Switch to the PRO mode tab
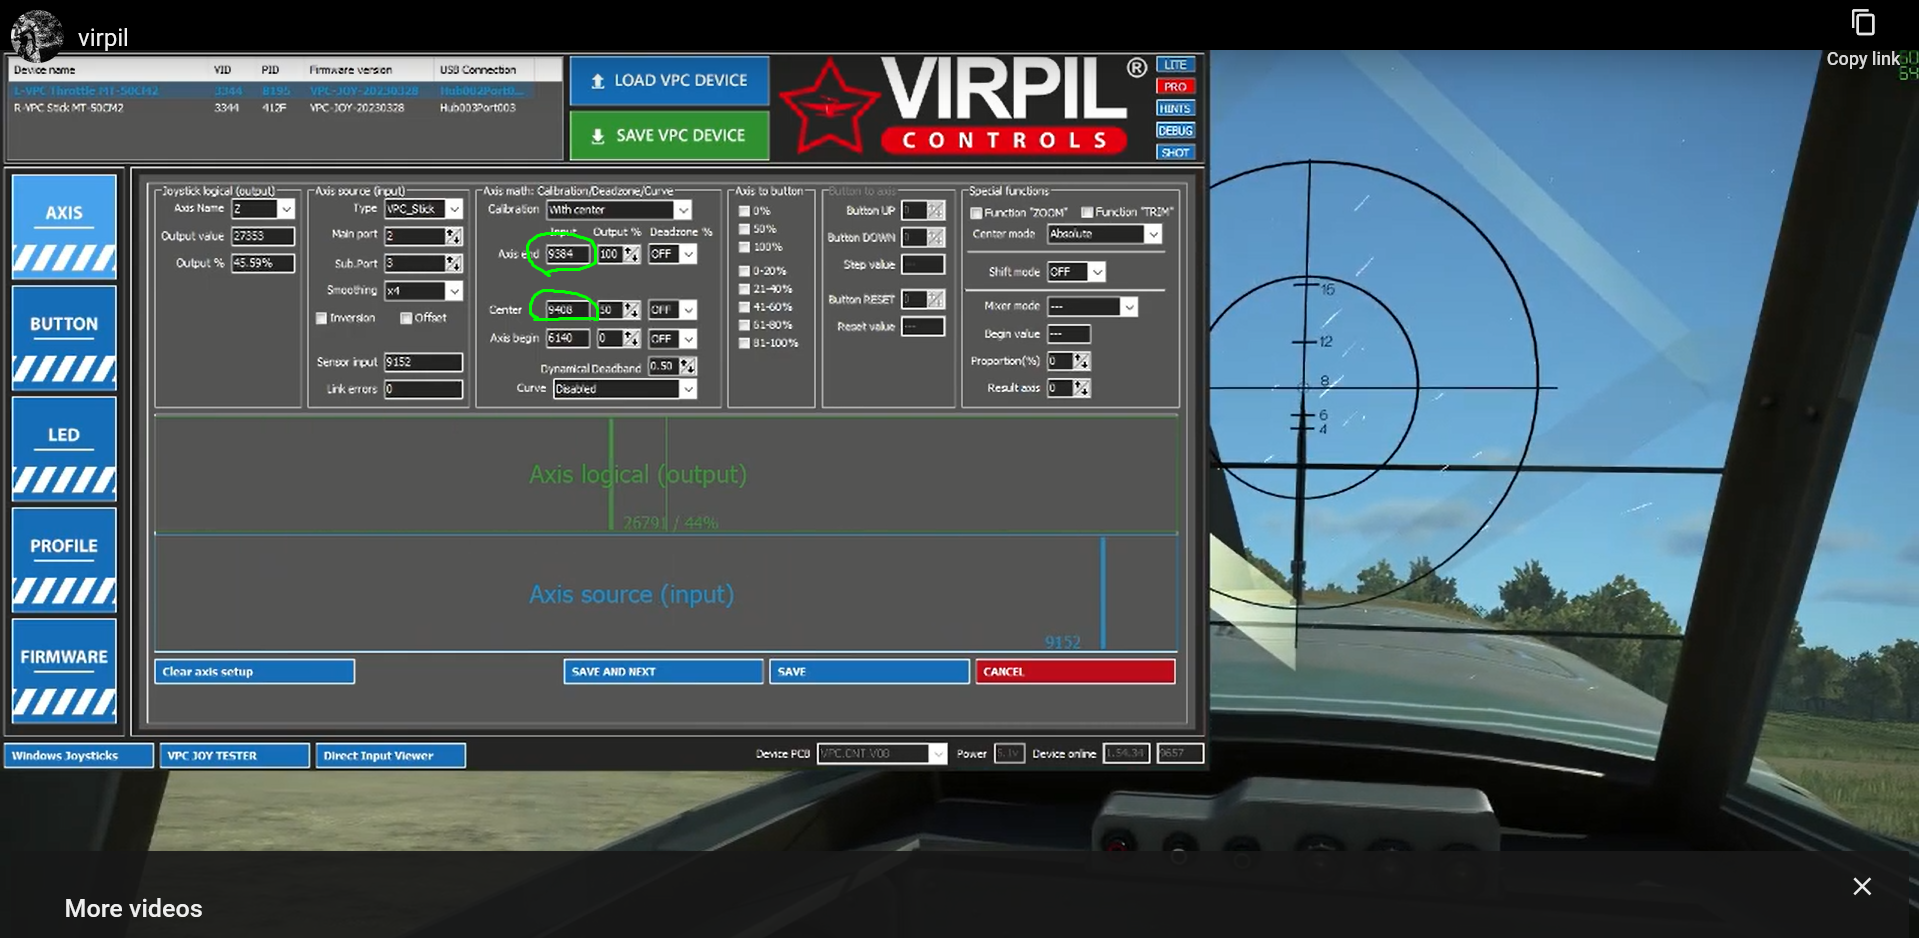Screen dimensions: 1919x938 1175,87
